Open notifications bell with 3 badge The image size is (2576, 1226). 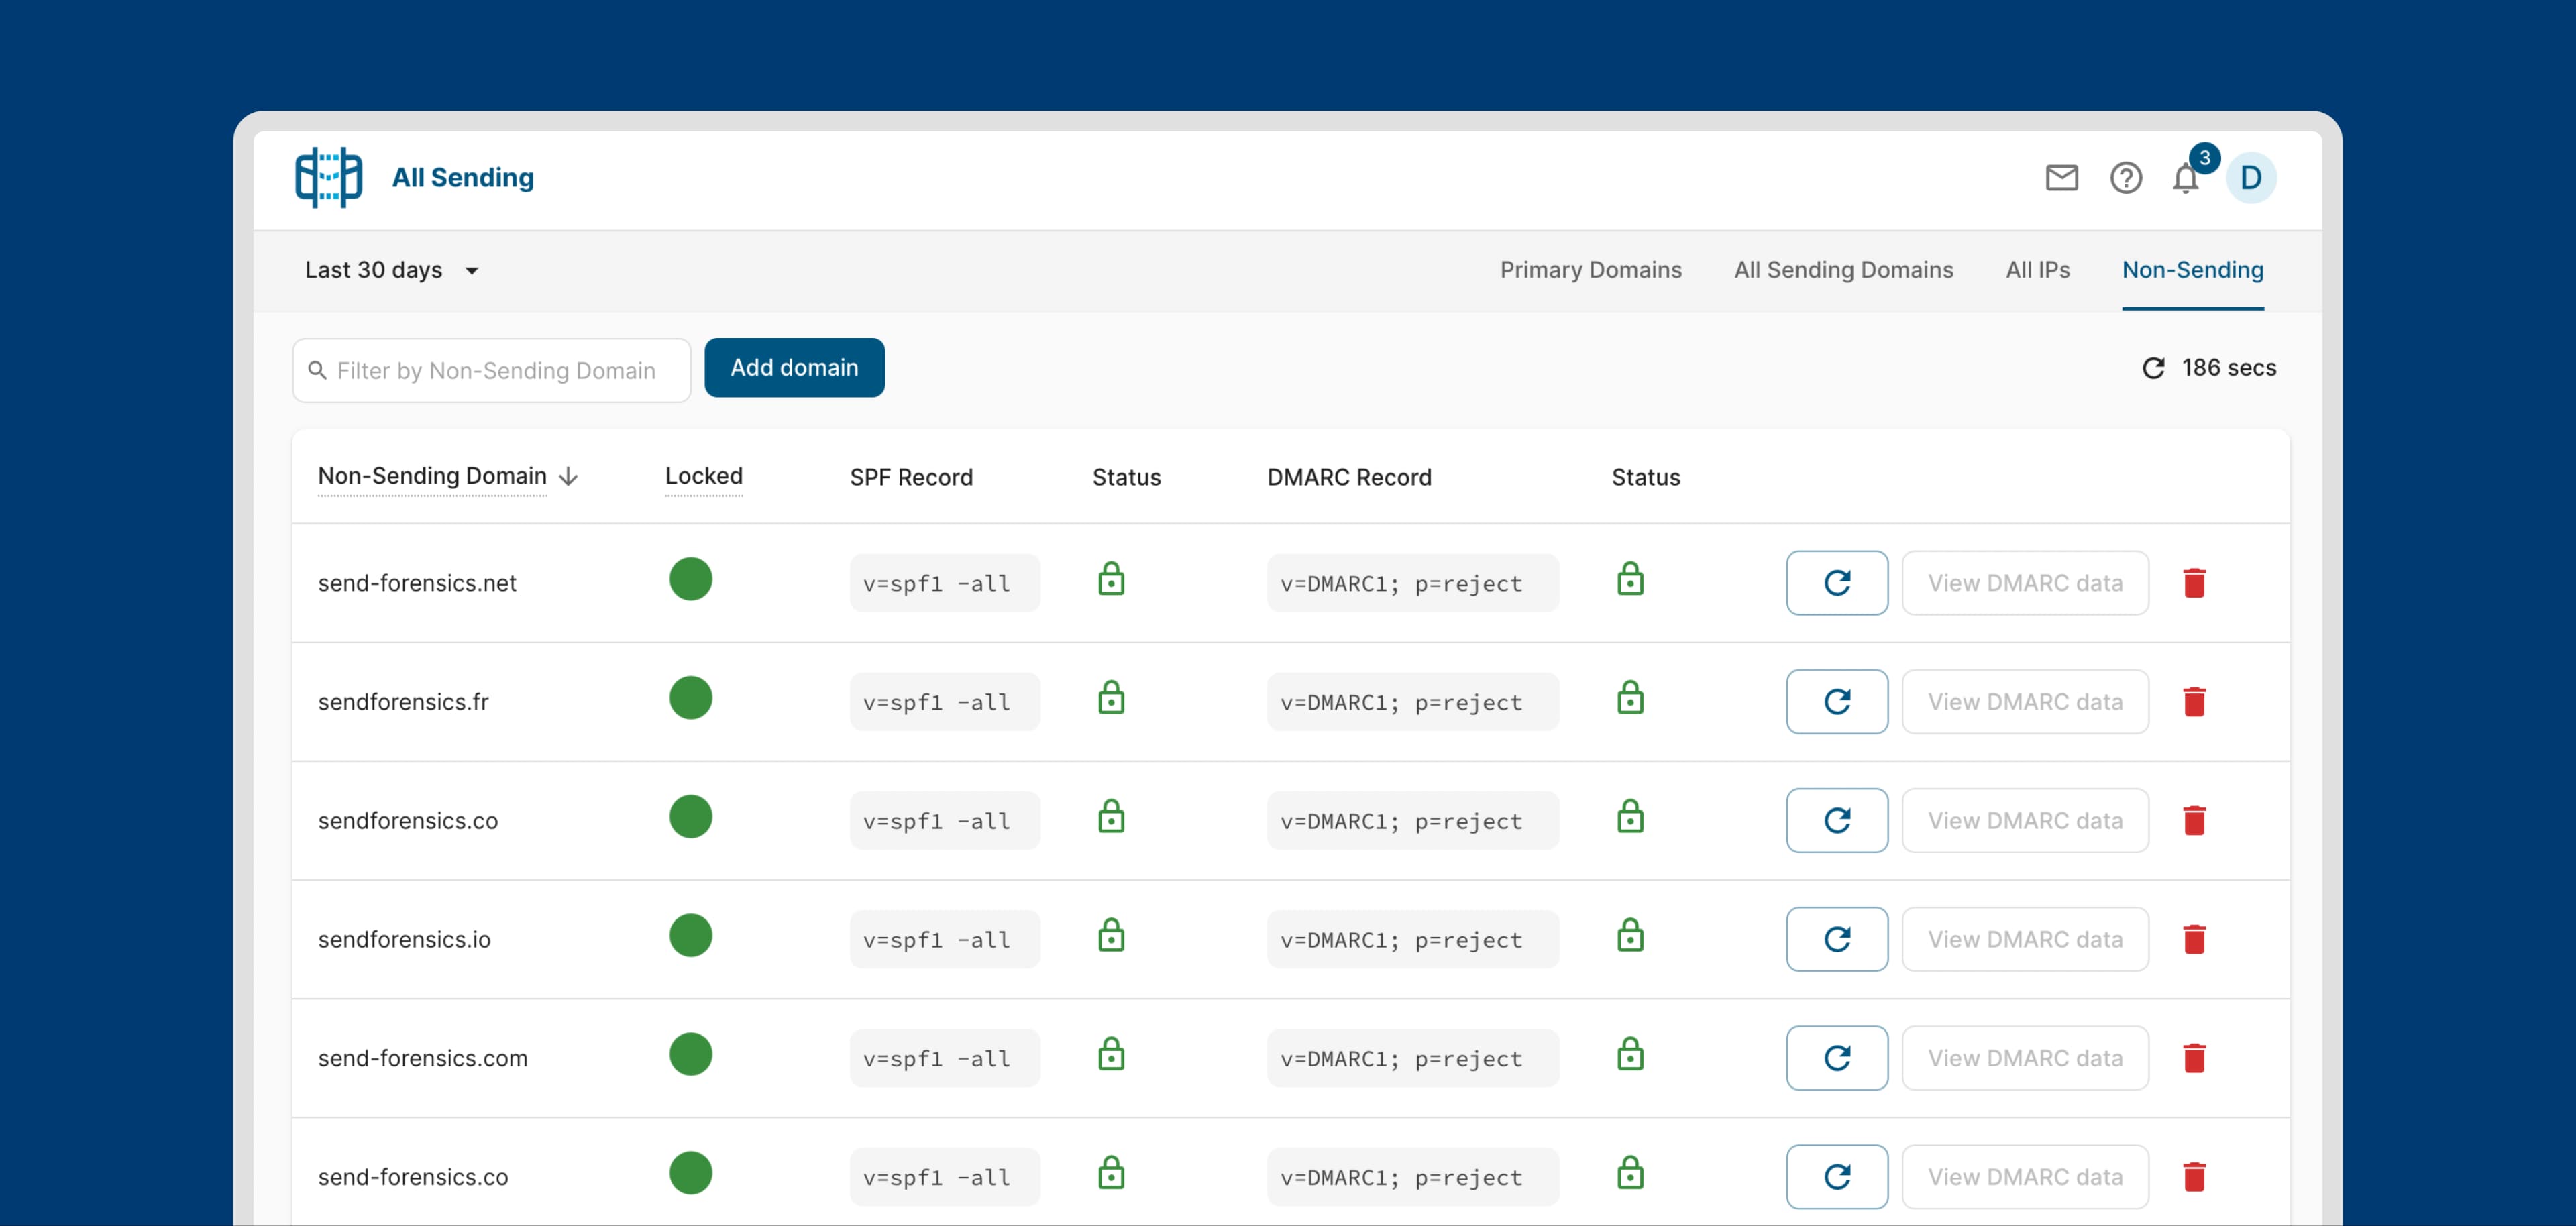click(x=2186, y=178)
